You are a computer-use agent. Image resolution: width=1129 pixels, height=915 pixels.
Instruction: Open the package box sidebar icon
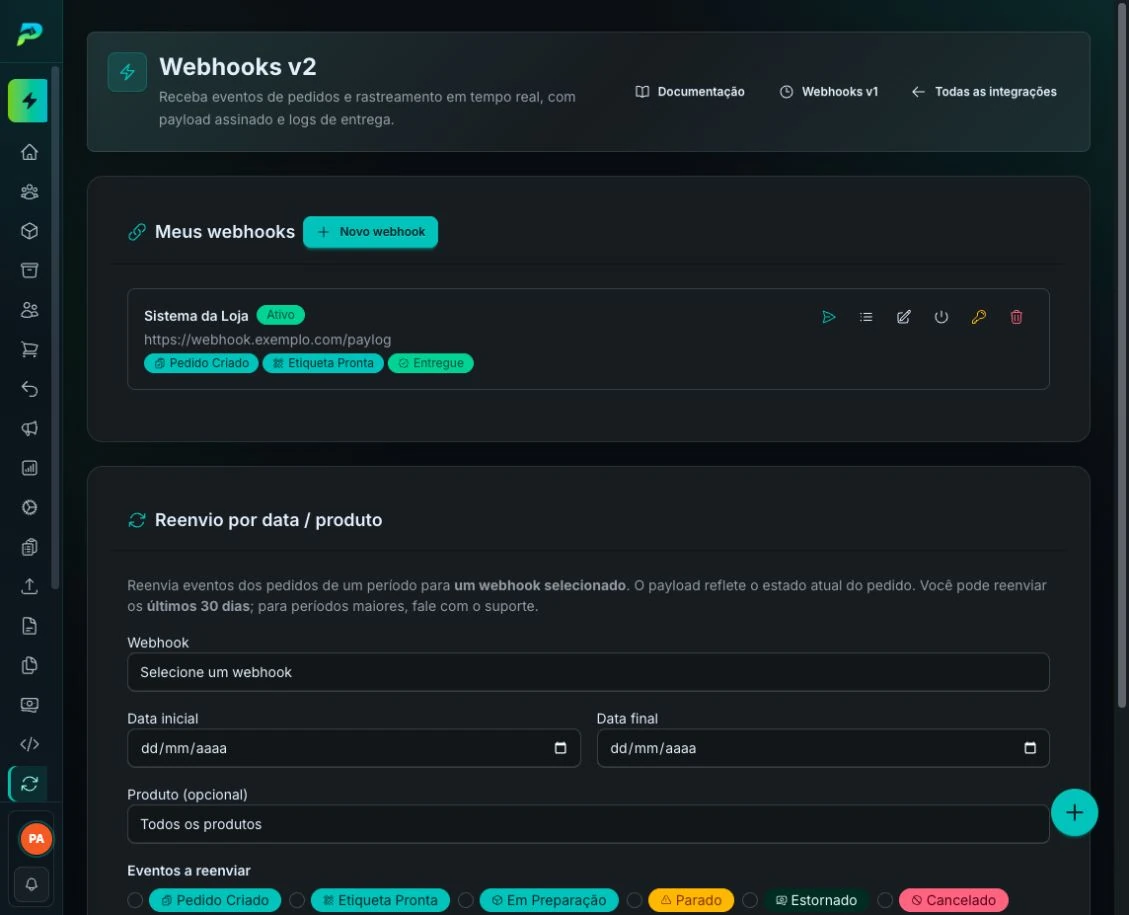tap(30, 231)
